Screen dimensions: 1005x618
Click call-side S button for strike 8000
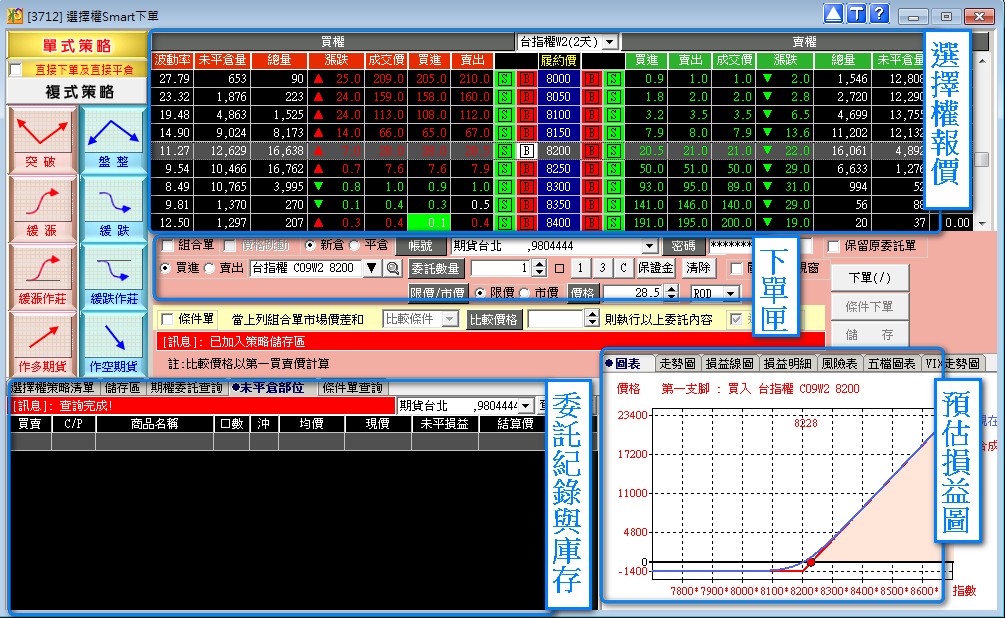[505, 79]
